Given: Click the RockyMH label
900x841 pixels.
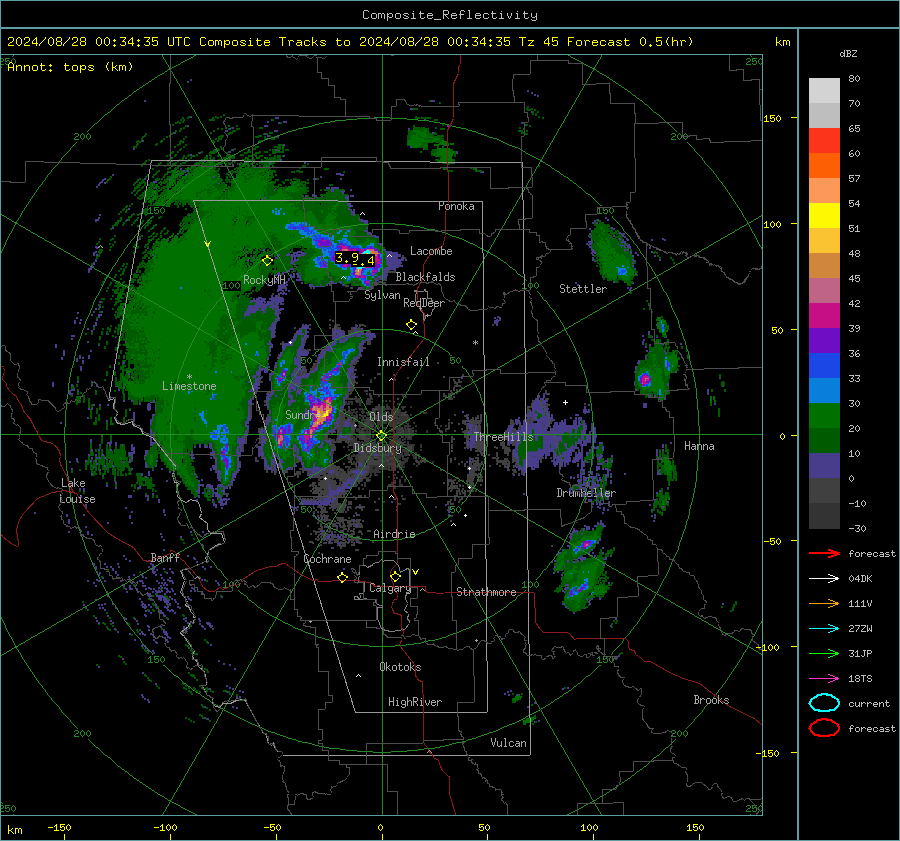Looking at the screenshot, I should click(264, 280).
